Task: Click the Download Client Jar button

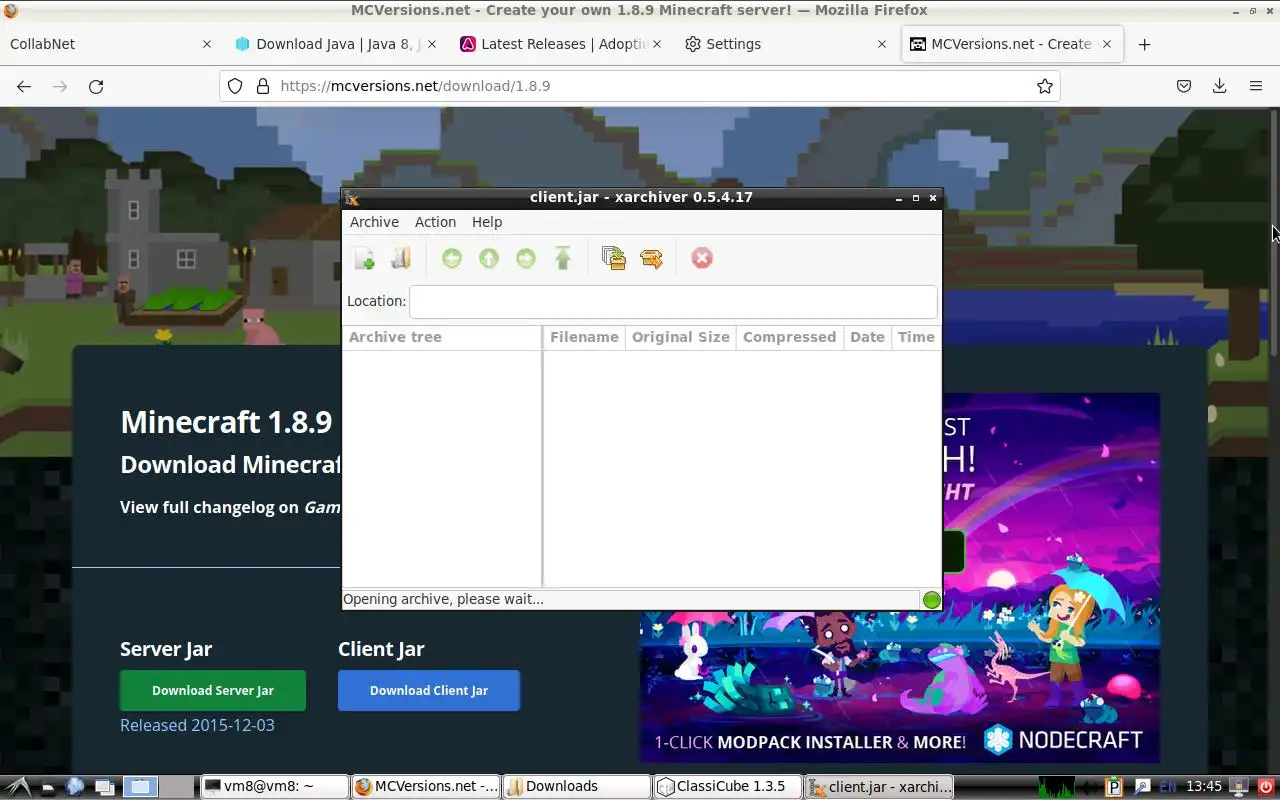Action: coord(429,691)
